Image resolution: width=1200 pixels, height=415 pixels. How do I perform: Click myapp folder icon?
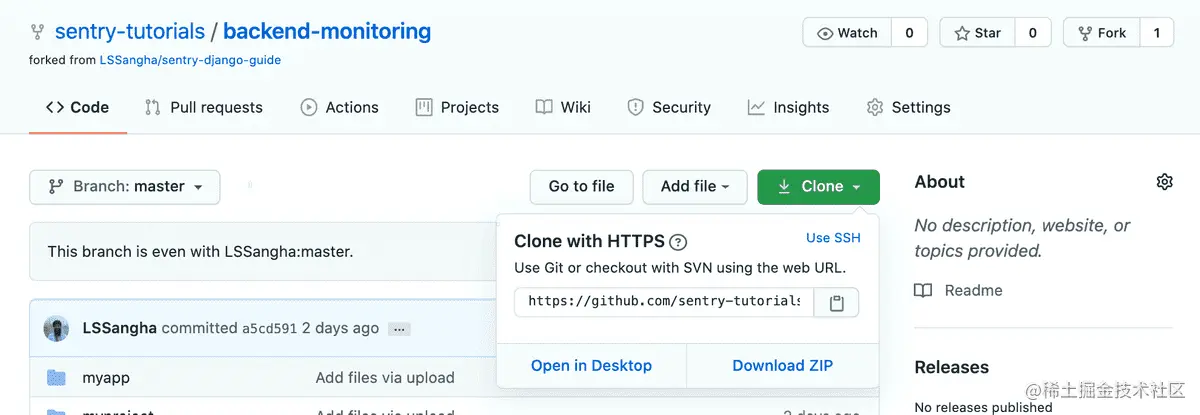point(56,378)
